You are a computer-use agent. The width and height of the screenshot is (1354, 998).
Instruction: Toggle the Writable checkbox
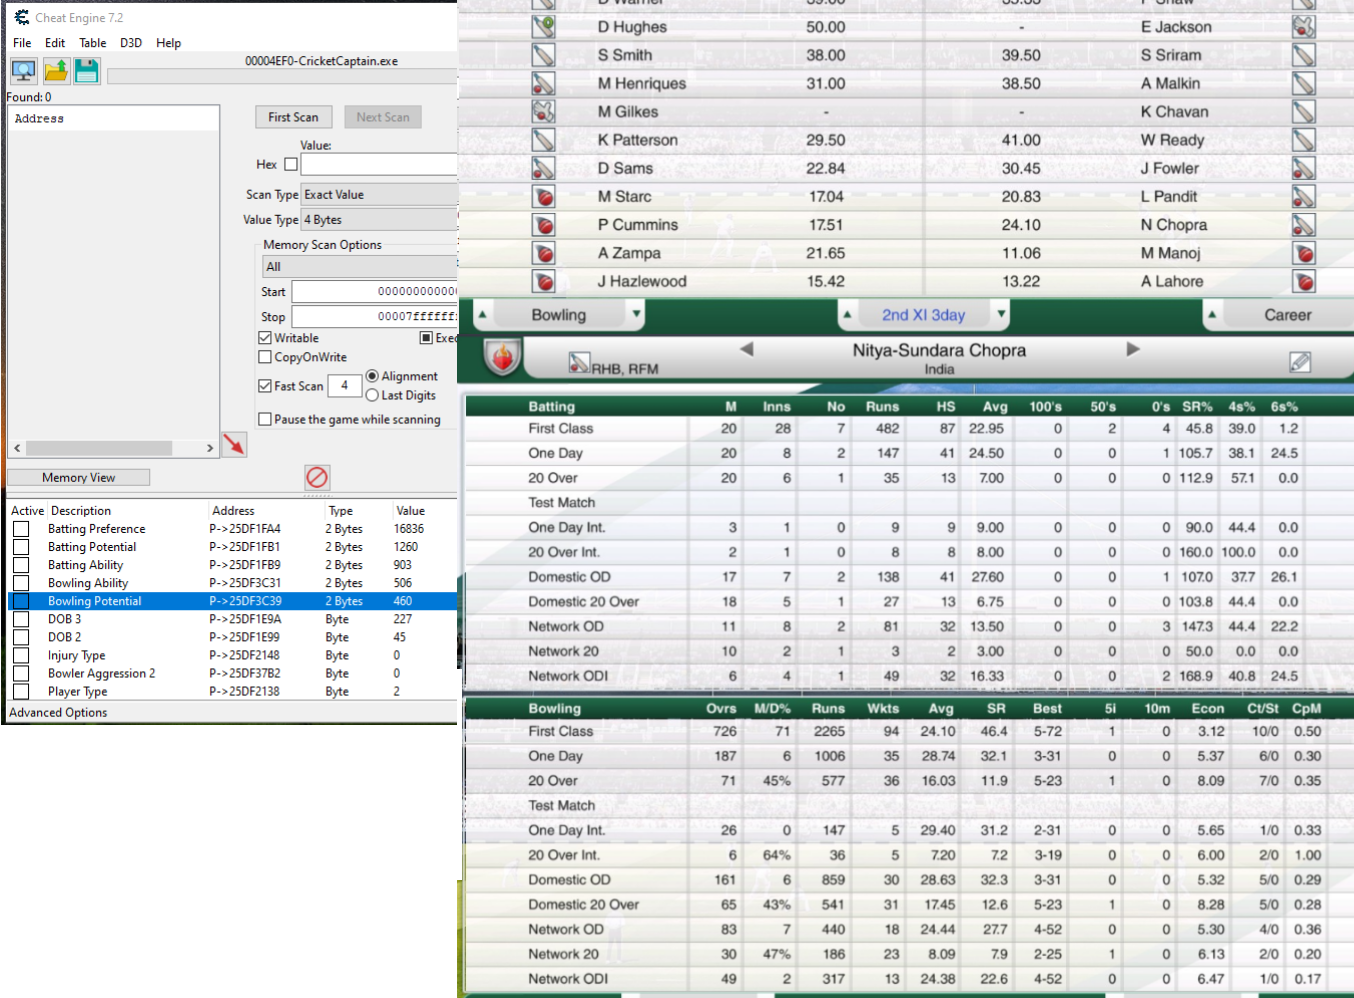[265, 338]
